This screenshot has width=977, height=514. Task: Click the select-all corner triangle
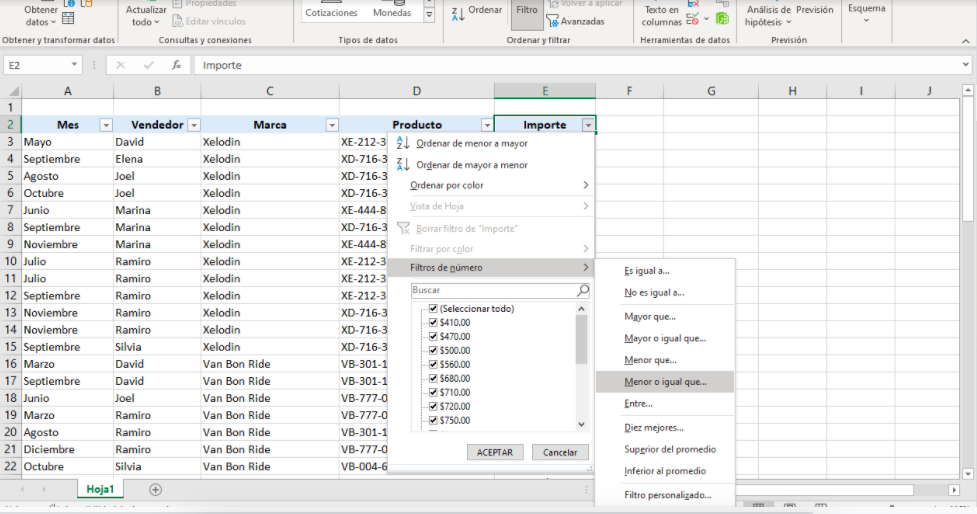[x=12, y=91]
